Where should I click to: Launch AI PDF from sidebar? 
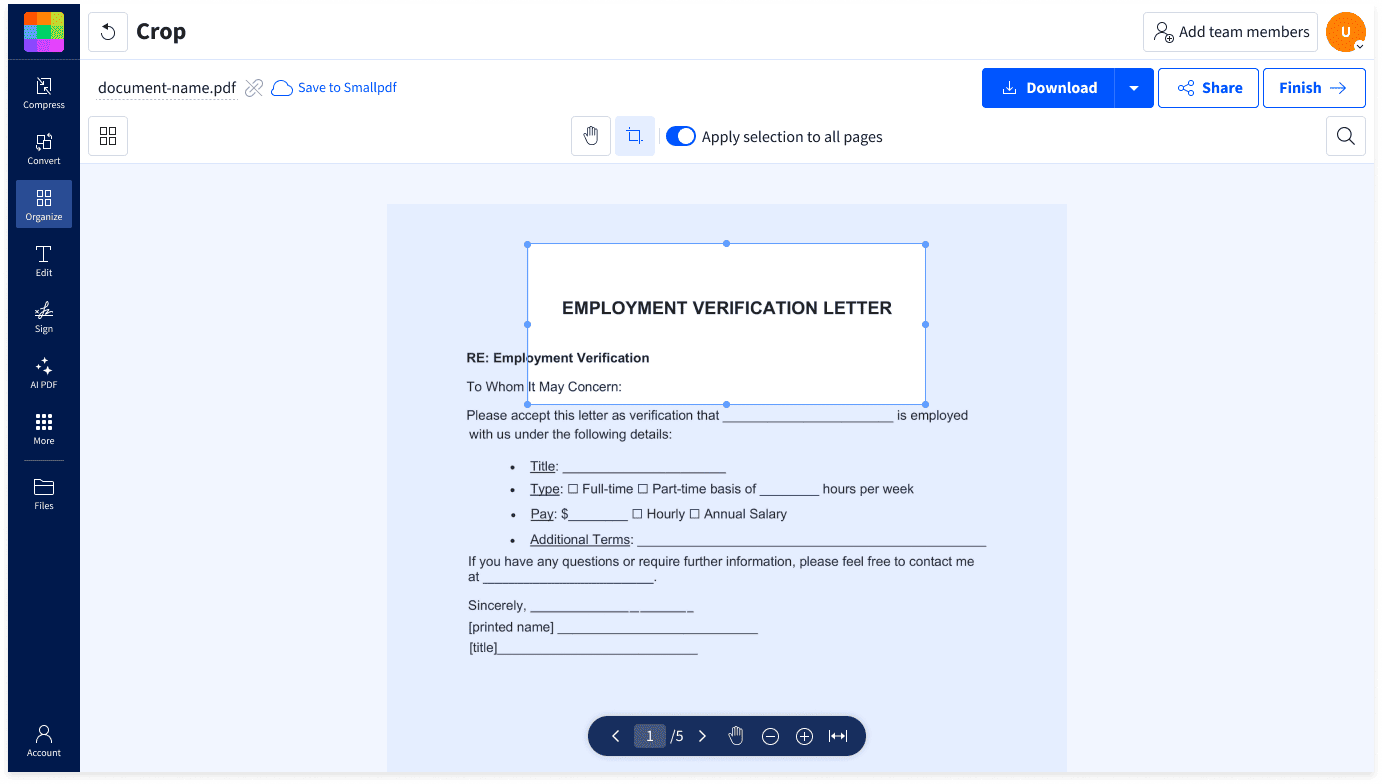pos(44,373)
